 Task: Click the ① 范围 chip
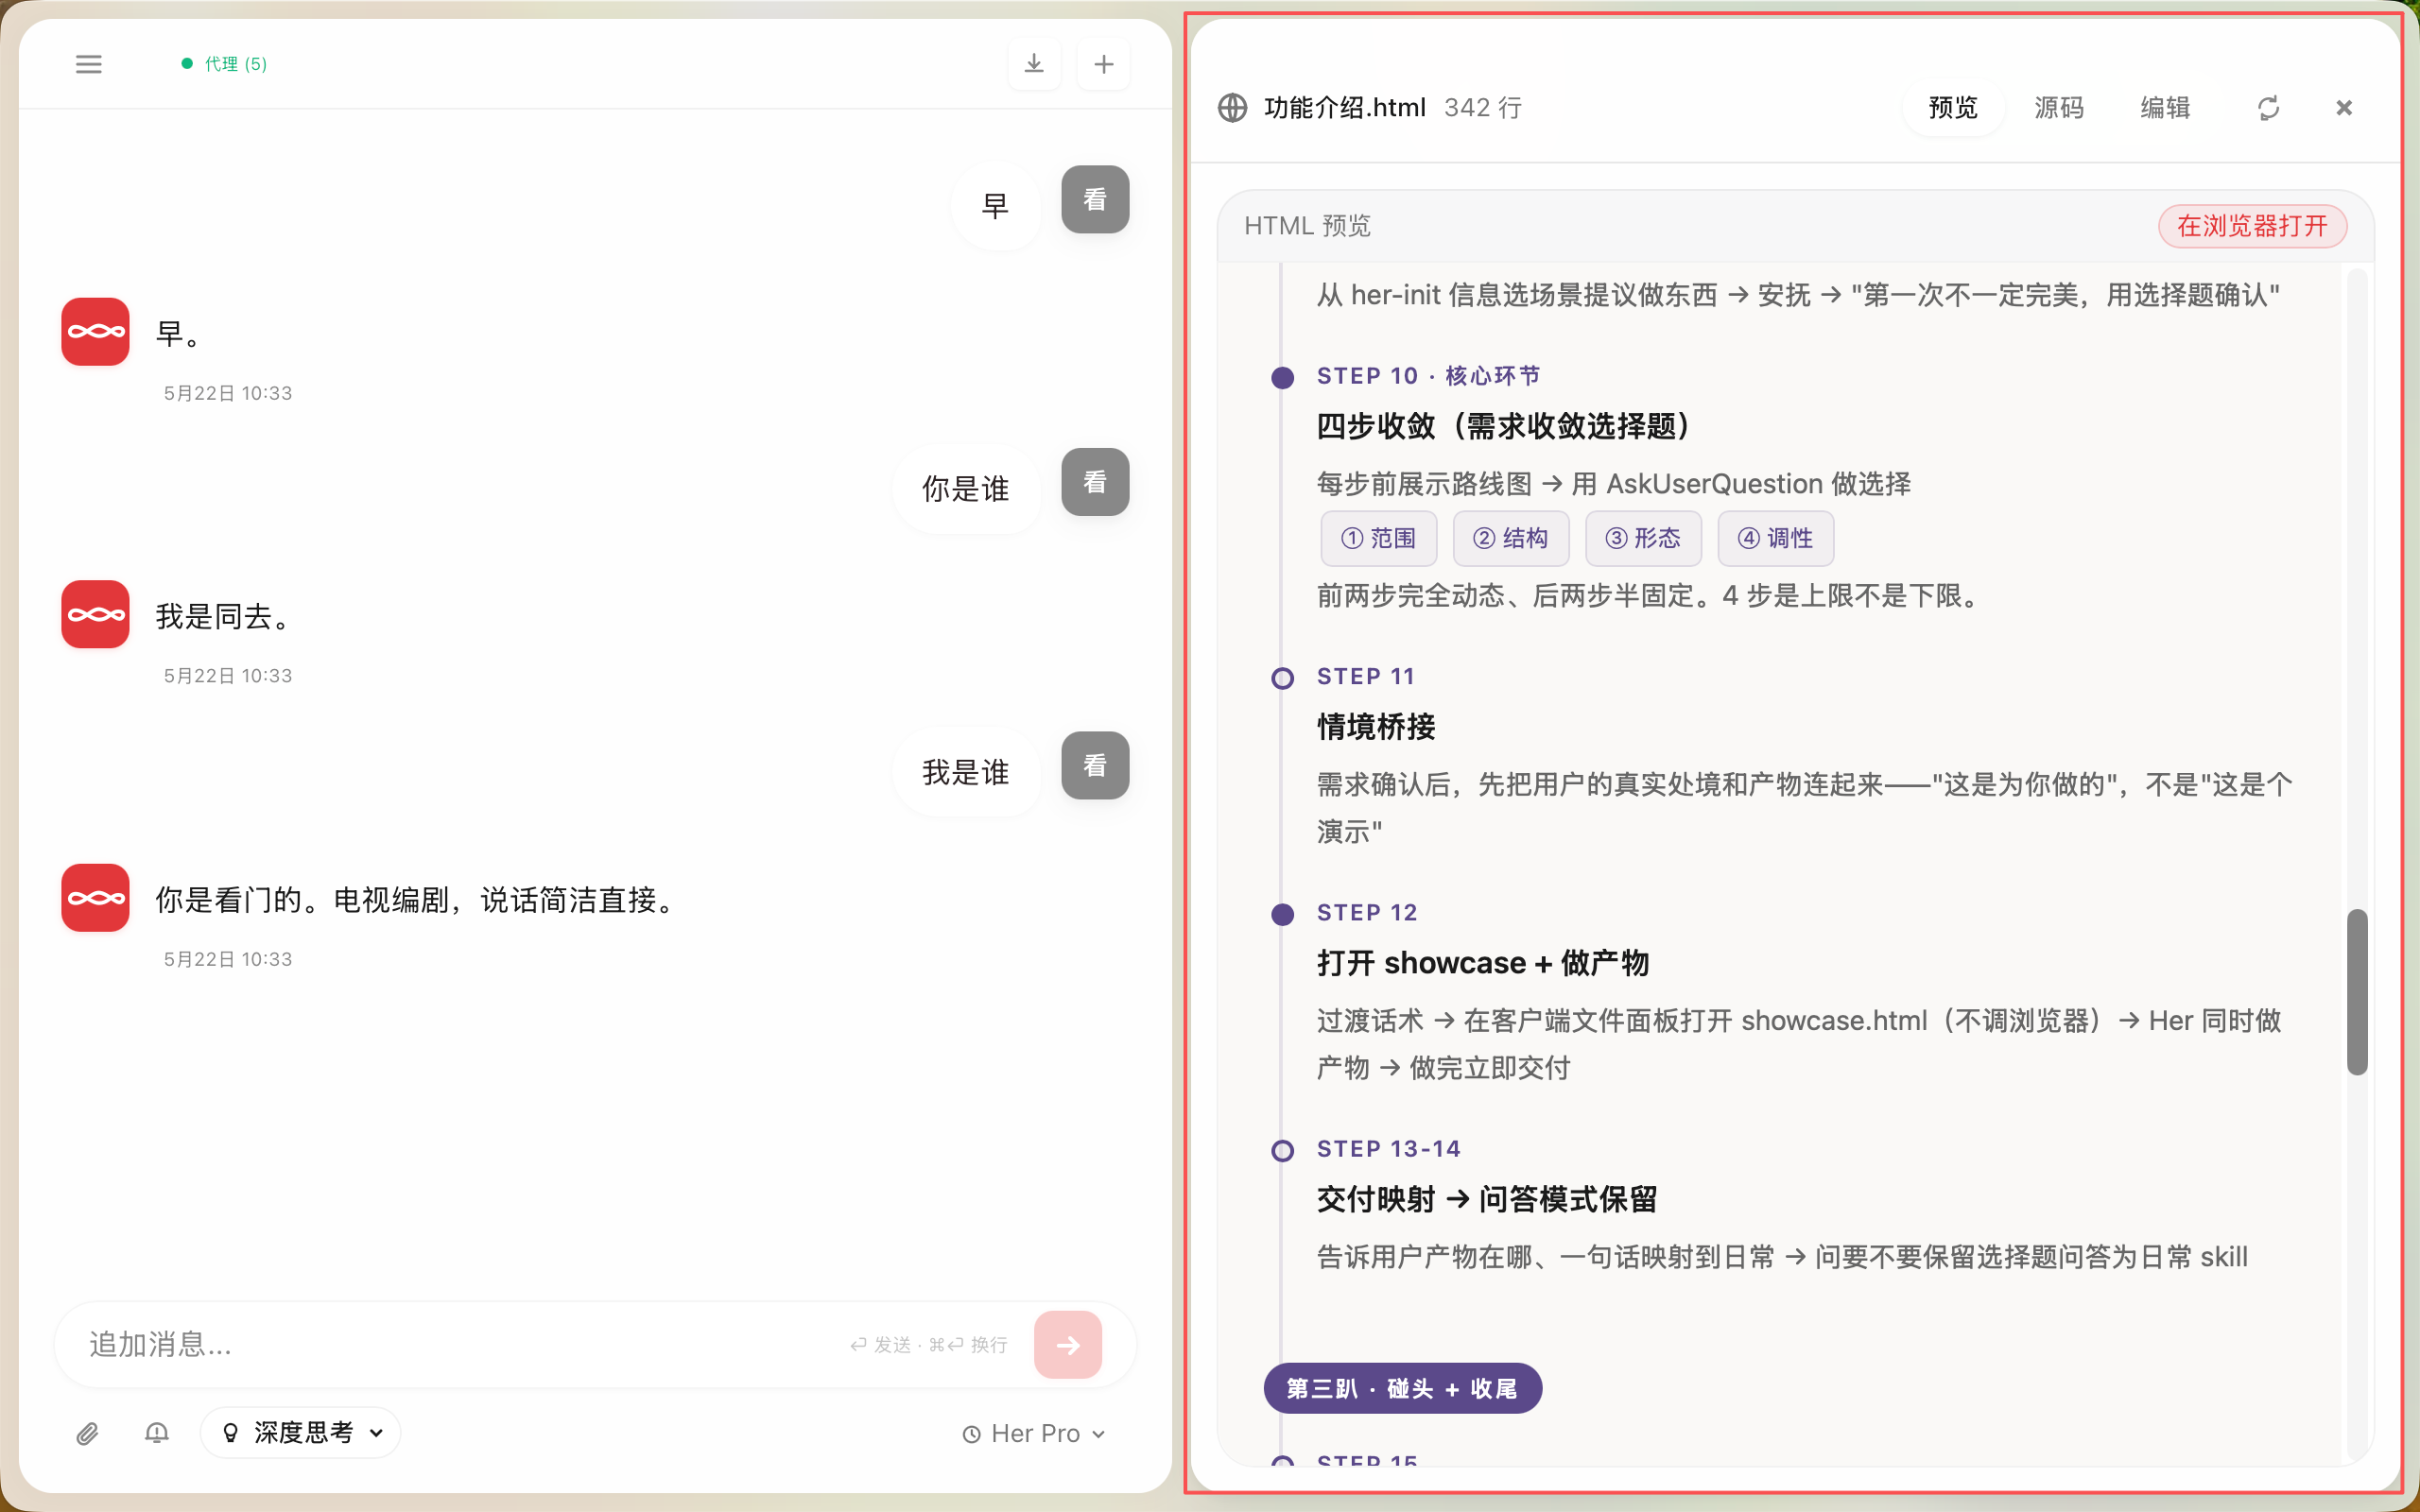point(1378,538)
